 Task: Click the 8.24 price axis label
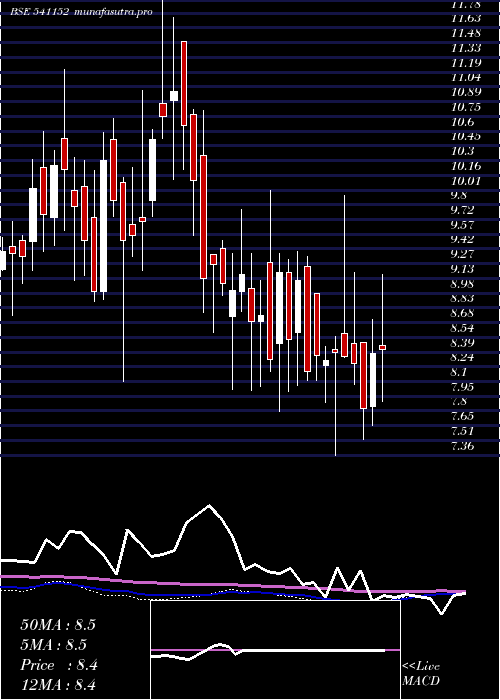[x=462, y=357]
